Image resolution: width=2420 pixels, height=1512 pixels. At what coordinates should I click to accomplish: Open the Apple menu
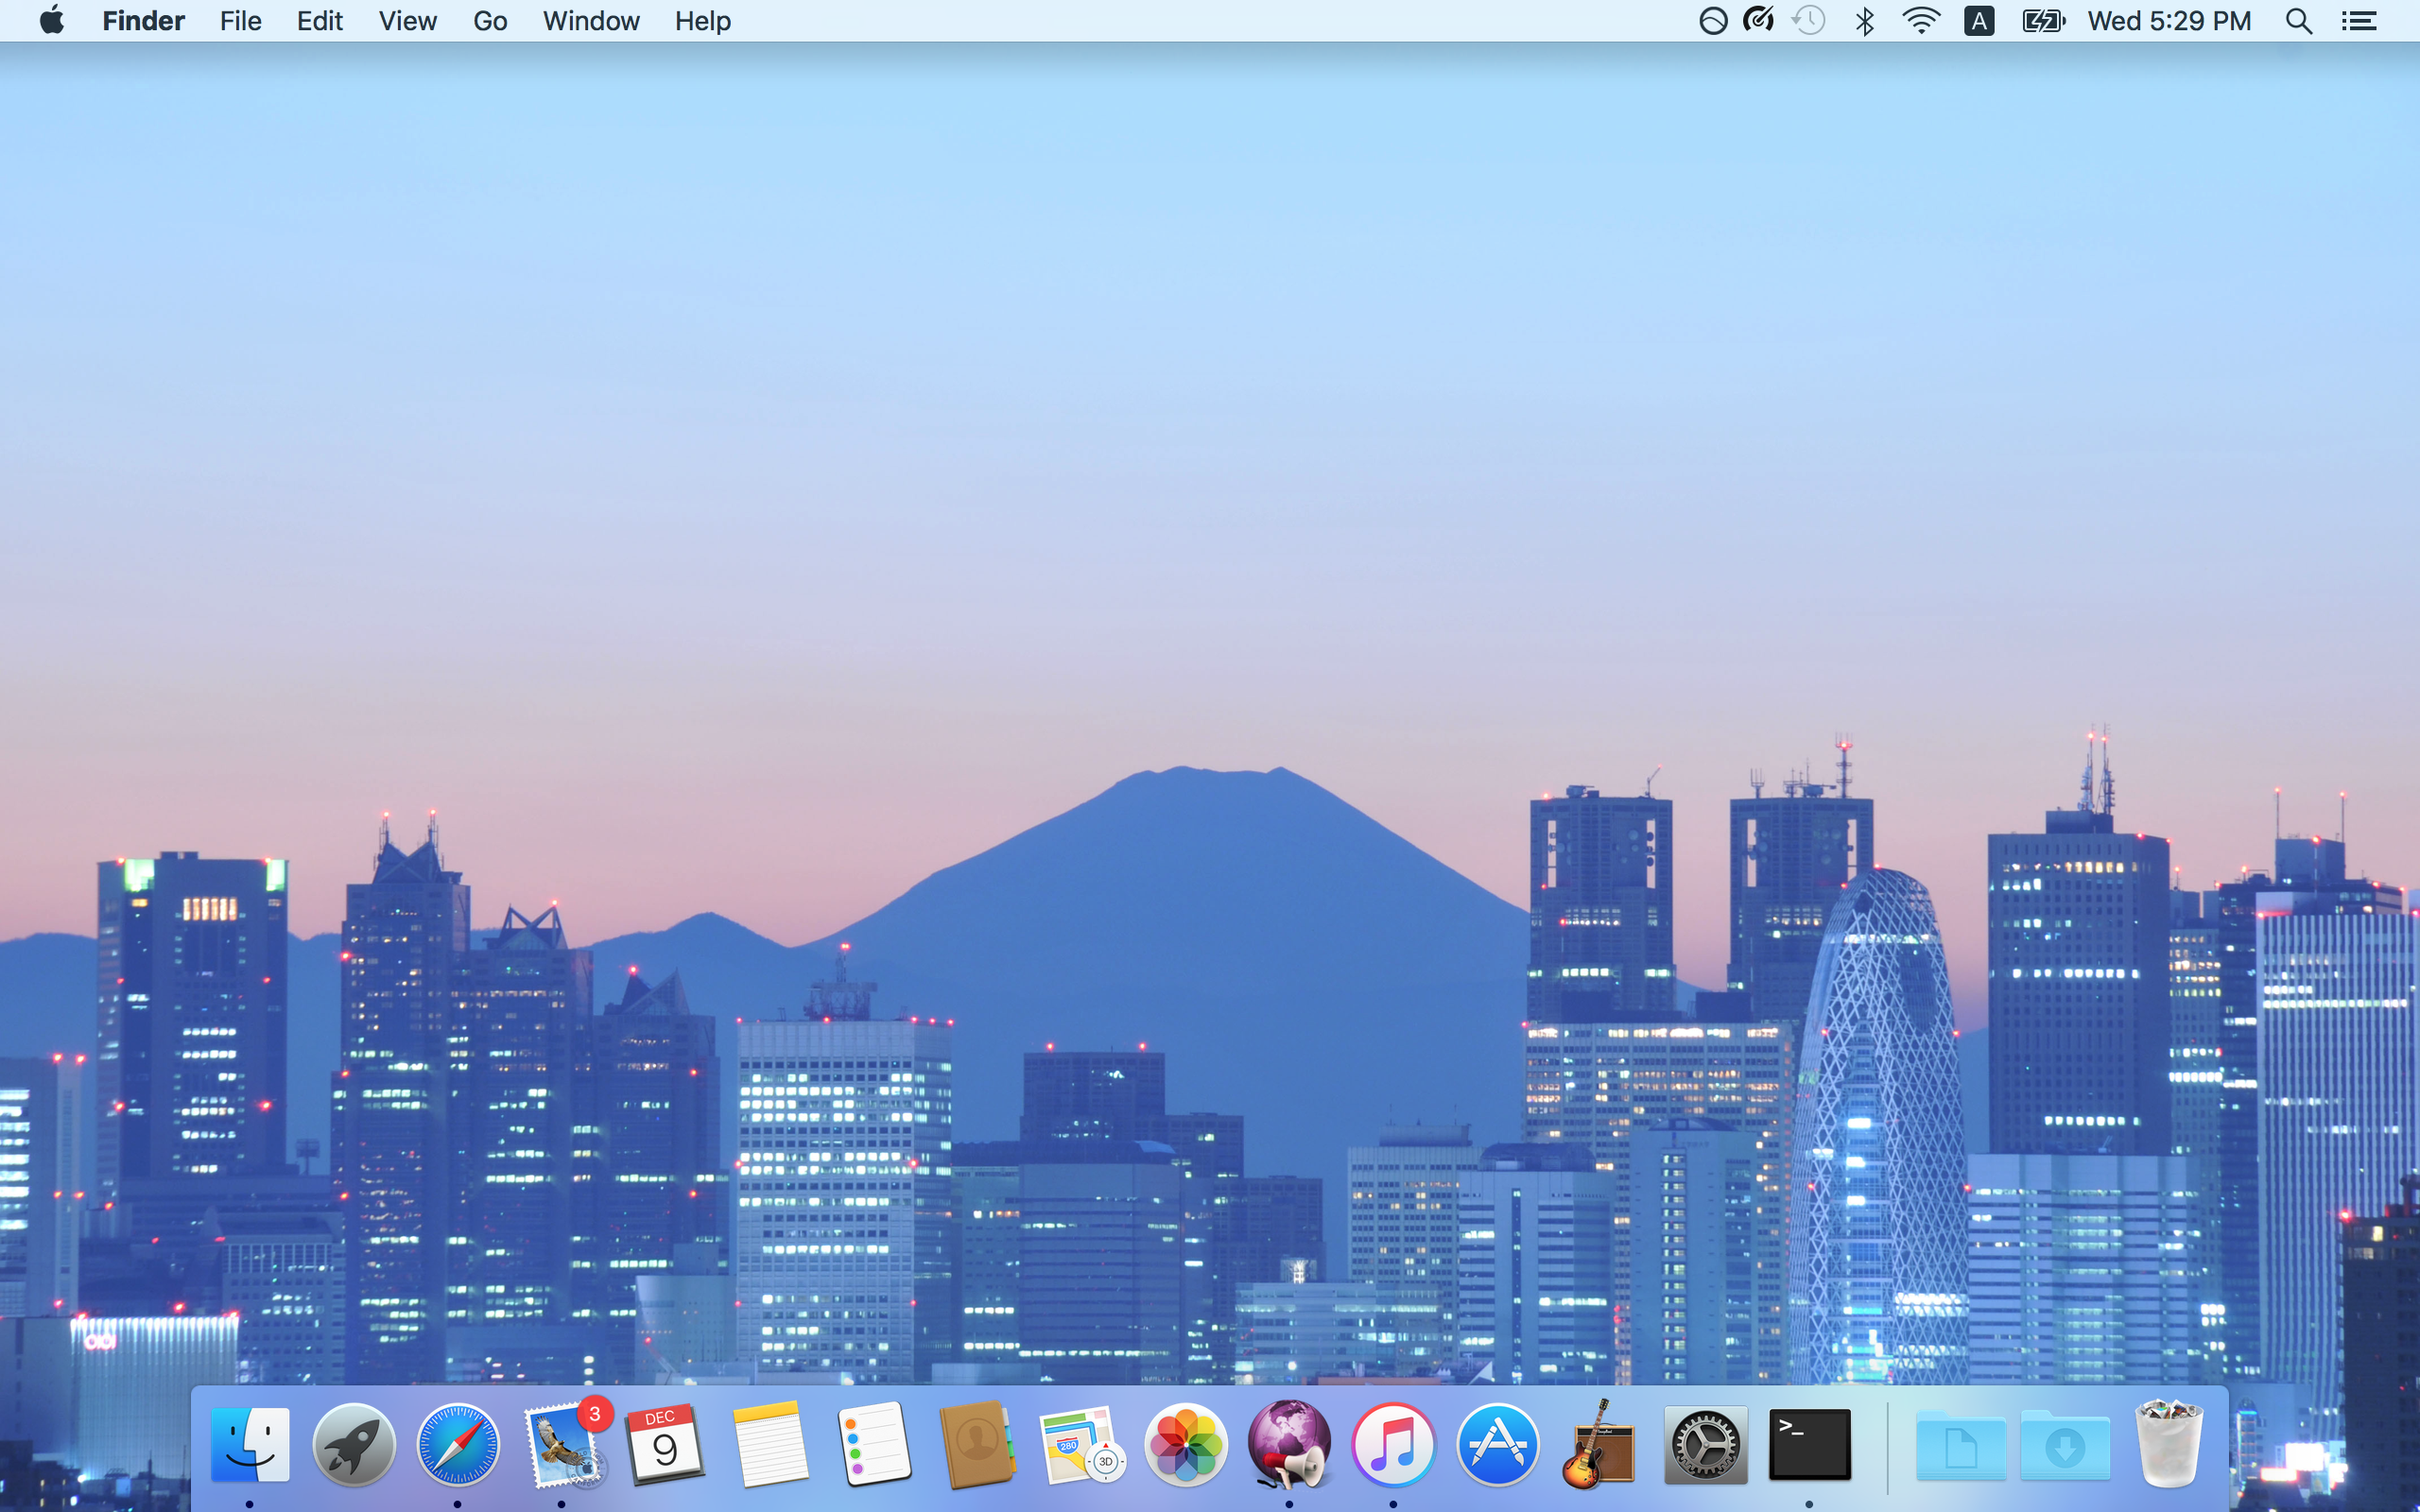click(x=52, y=21)
